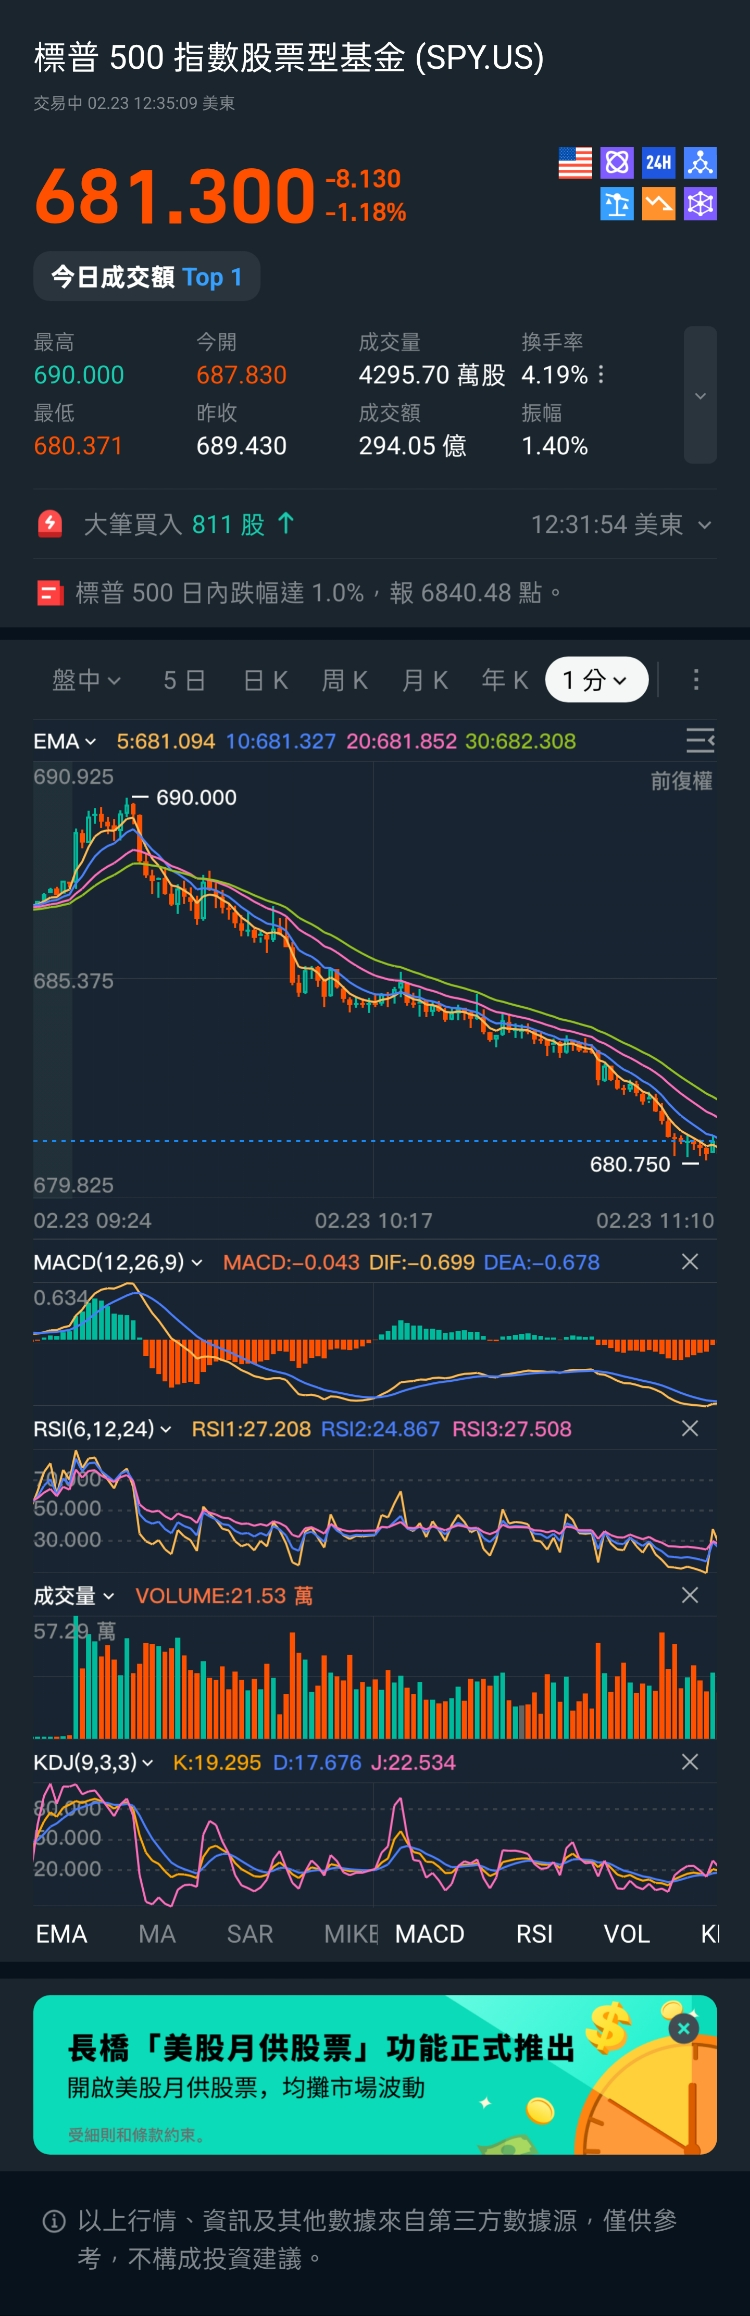This screenshot has height=2316, width=750.
Task: Open chart indicator settings icon beside EMA values
Action: click(699, 741)
